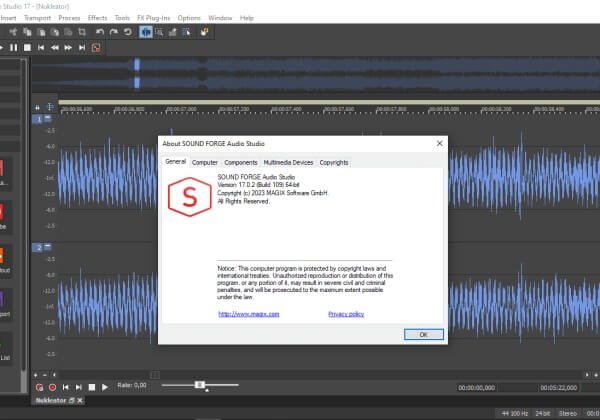Click the red S SOUND FORGE logo
The image size is (600, 420).
point(190,197)
